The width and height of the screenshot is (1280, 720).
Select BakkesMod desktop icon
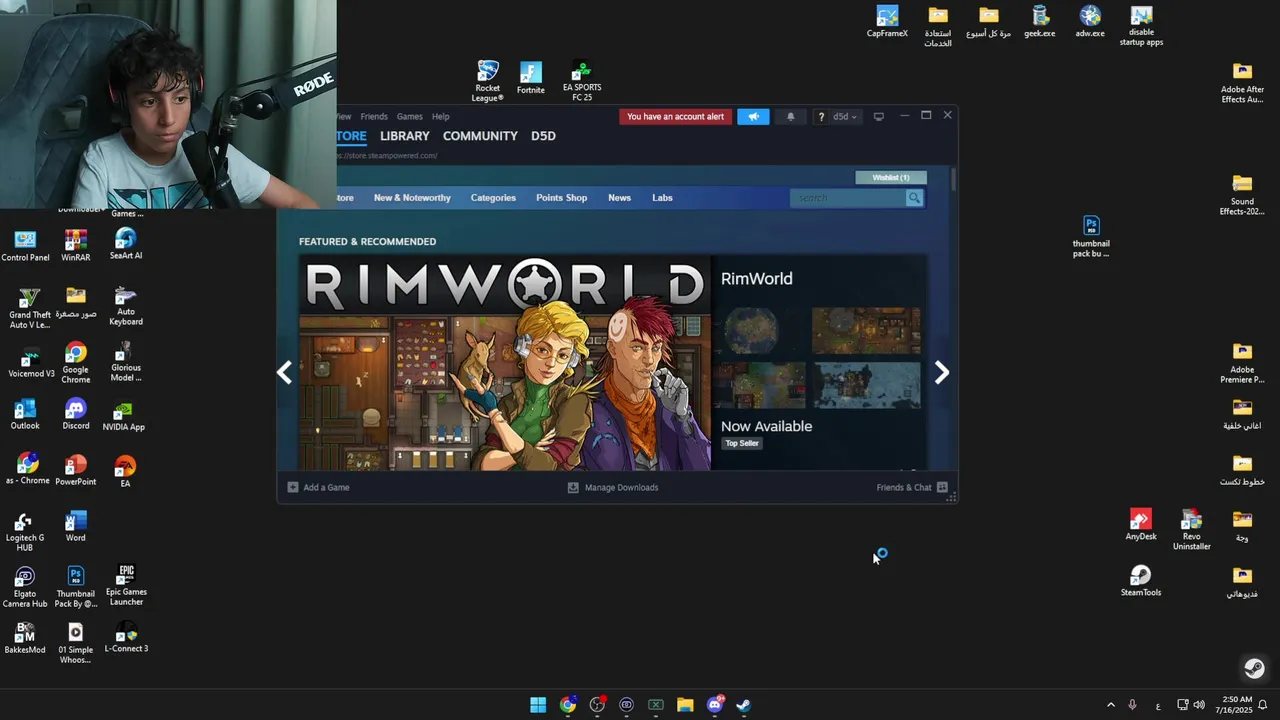pyautogui.click(x=25, y=638)
